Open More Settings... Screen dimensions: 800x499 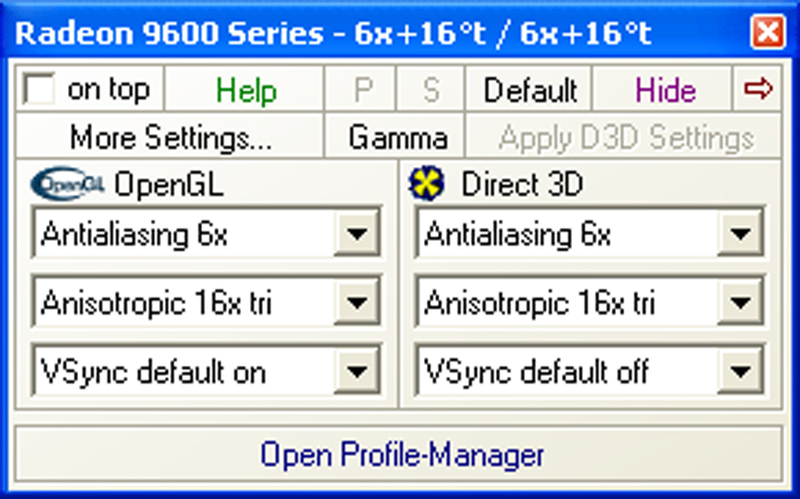(170, 136)
